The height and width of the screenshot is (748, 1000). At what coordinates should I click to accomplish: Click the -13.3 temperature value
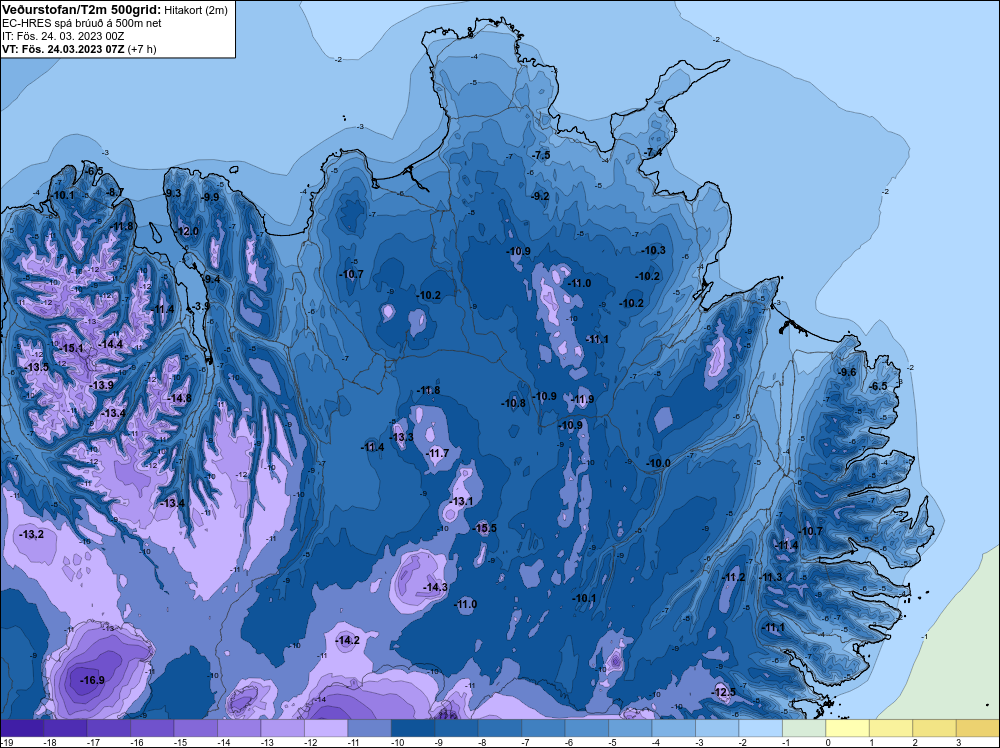(x=402, y=437)
